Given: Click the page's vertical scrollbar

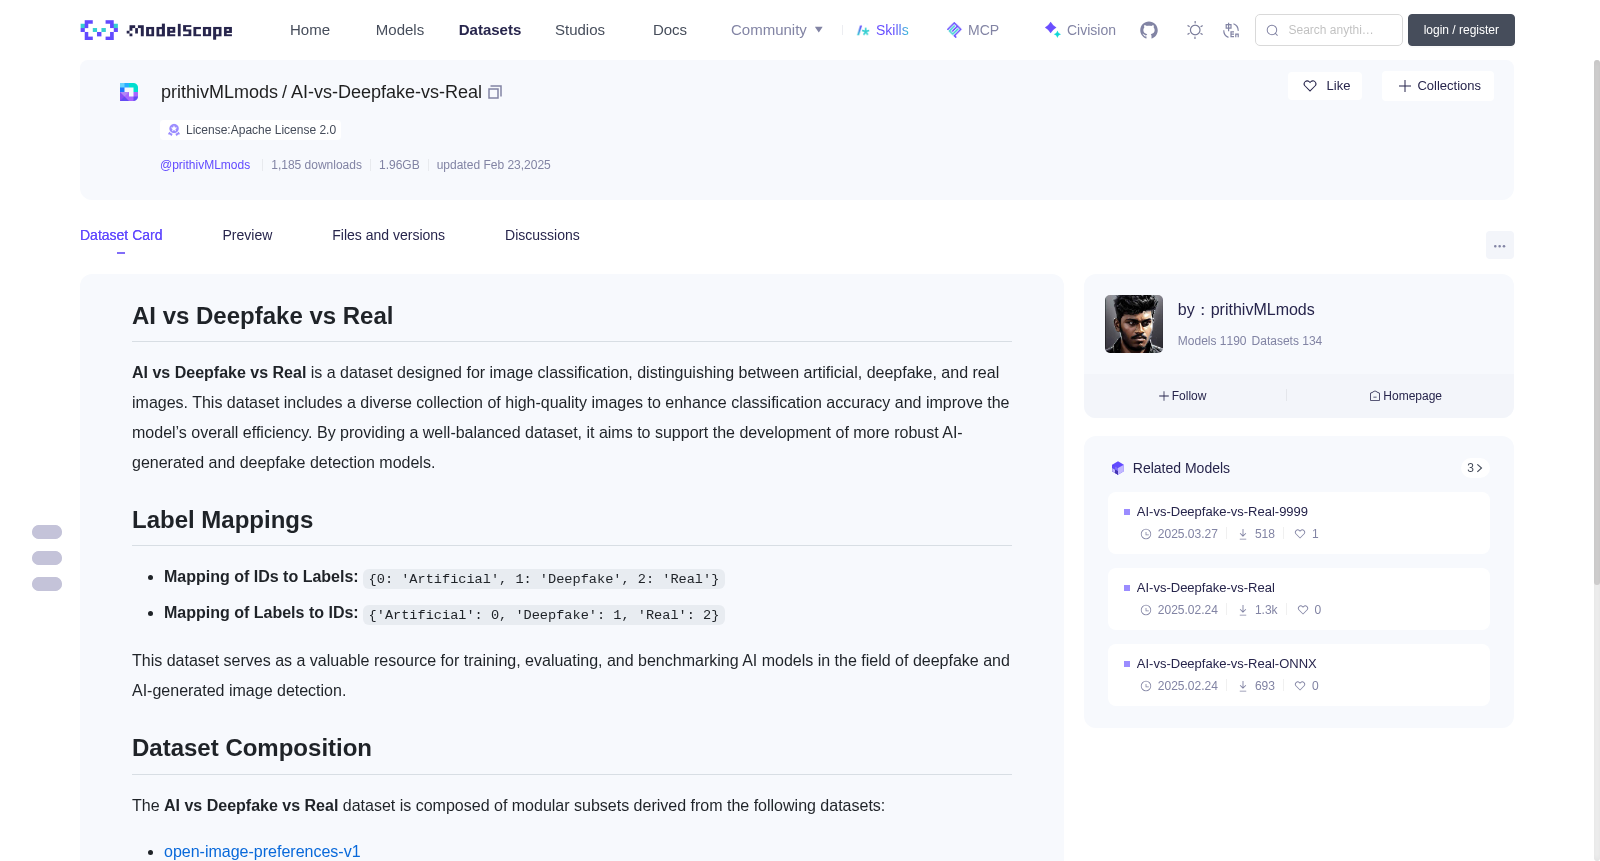Looking at the screenshot, I should click(1596, 320).
